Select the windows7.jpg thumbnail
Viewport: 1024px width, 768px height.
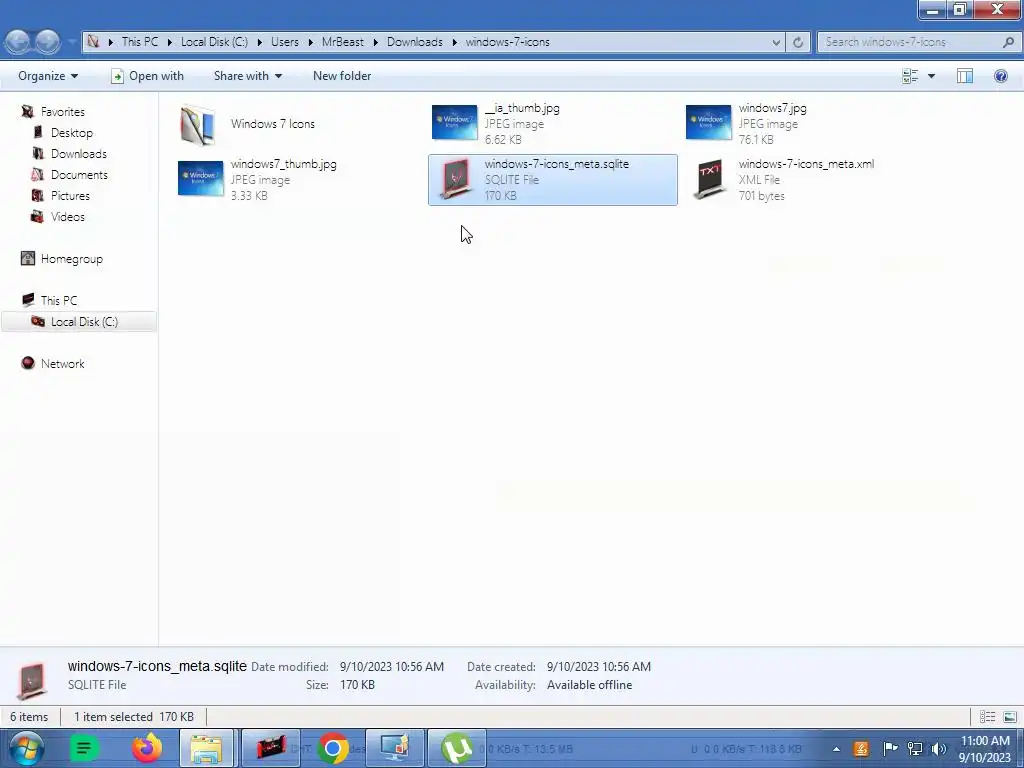click(709, 122)
